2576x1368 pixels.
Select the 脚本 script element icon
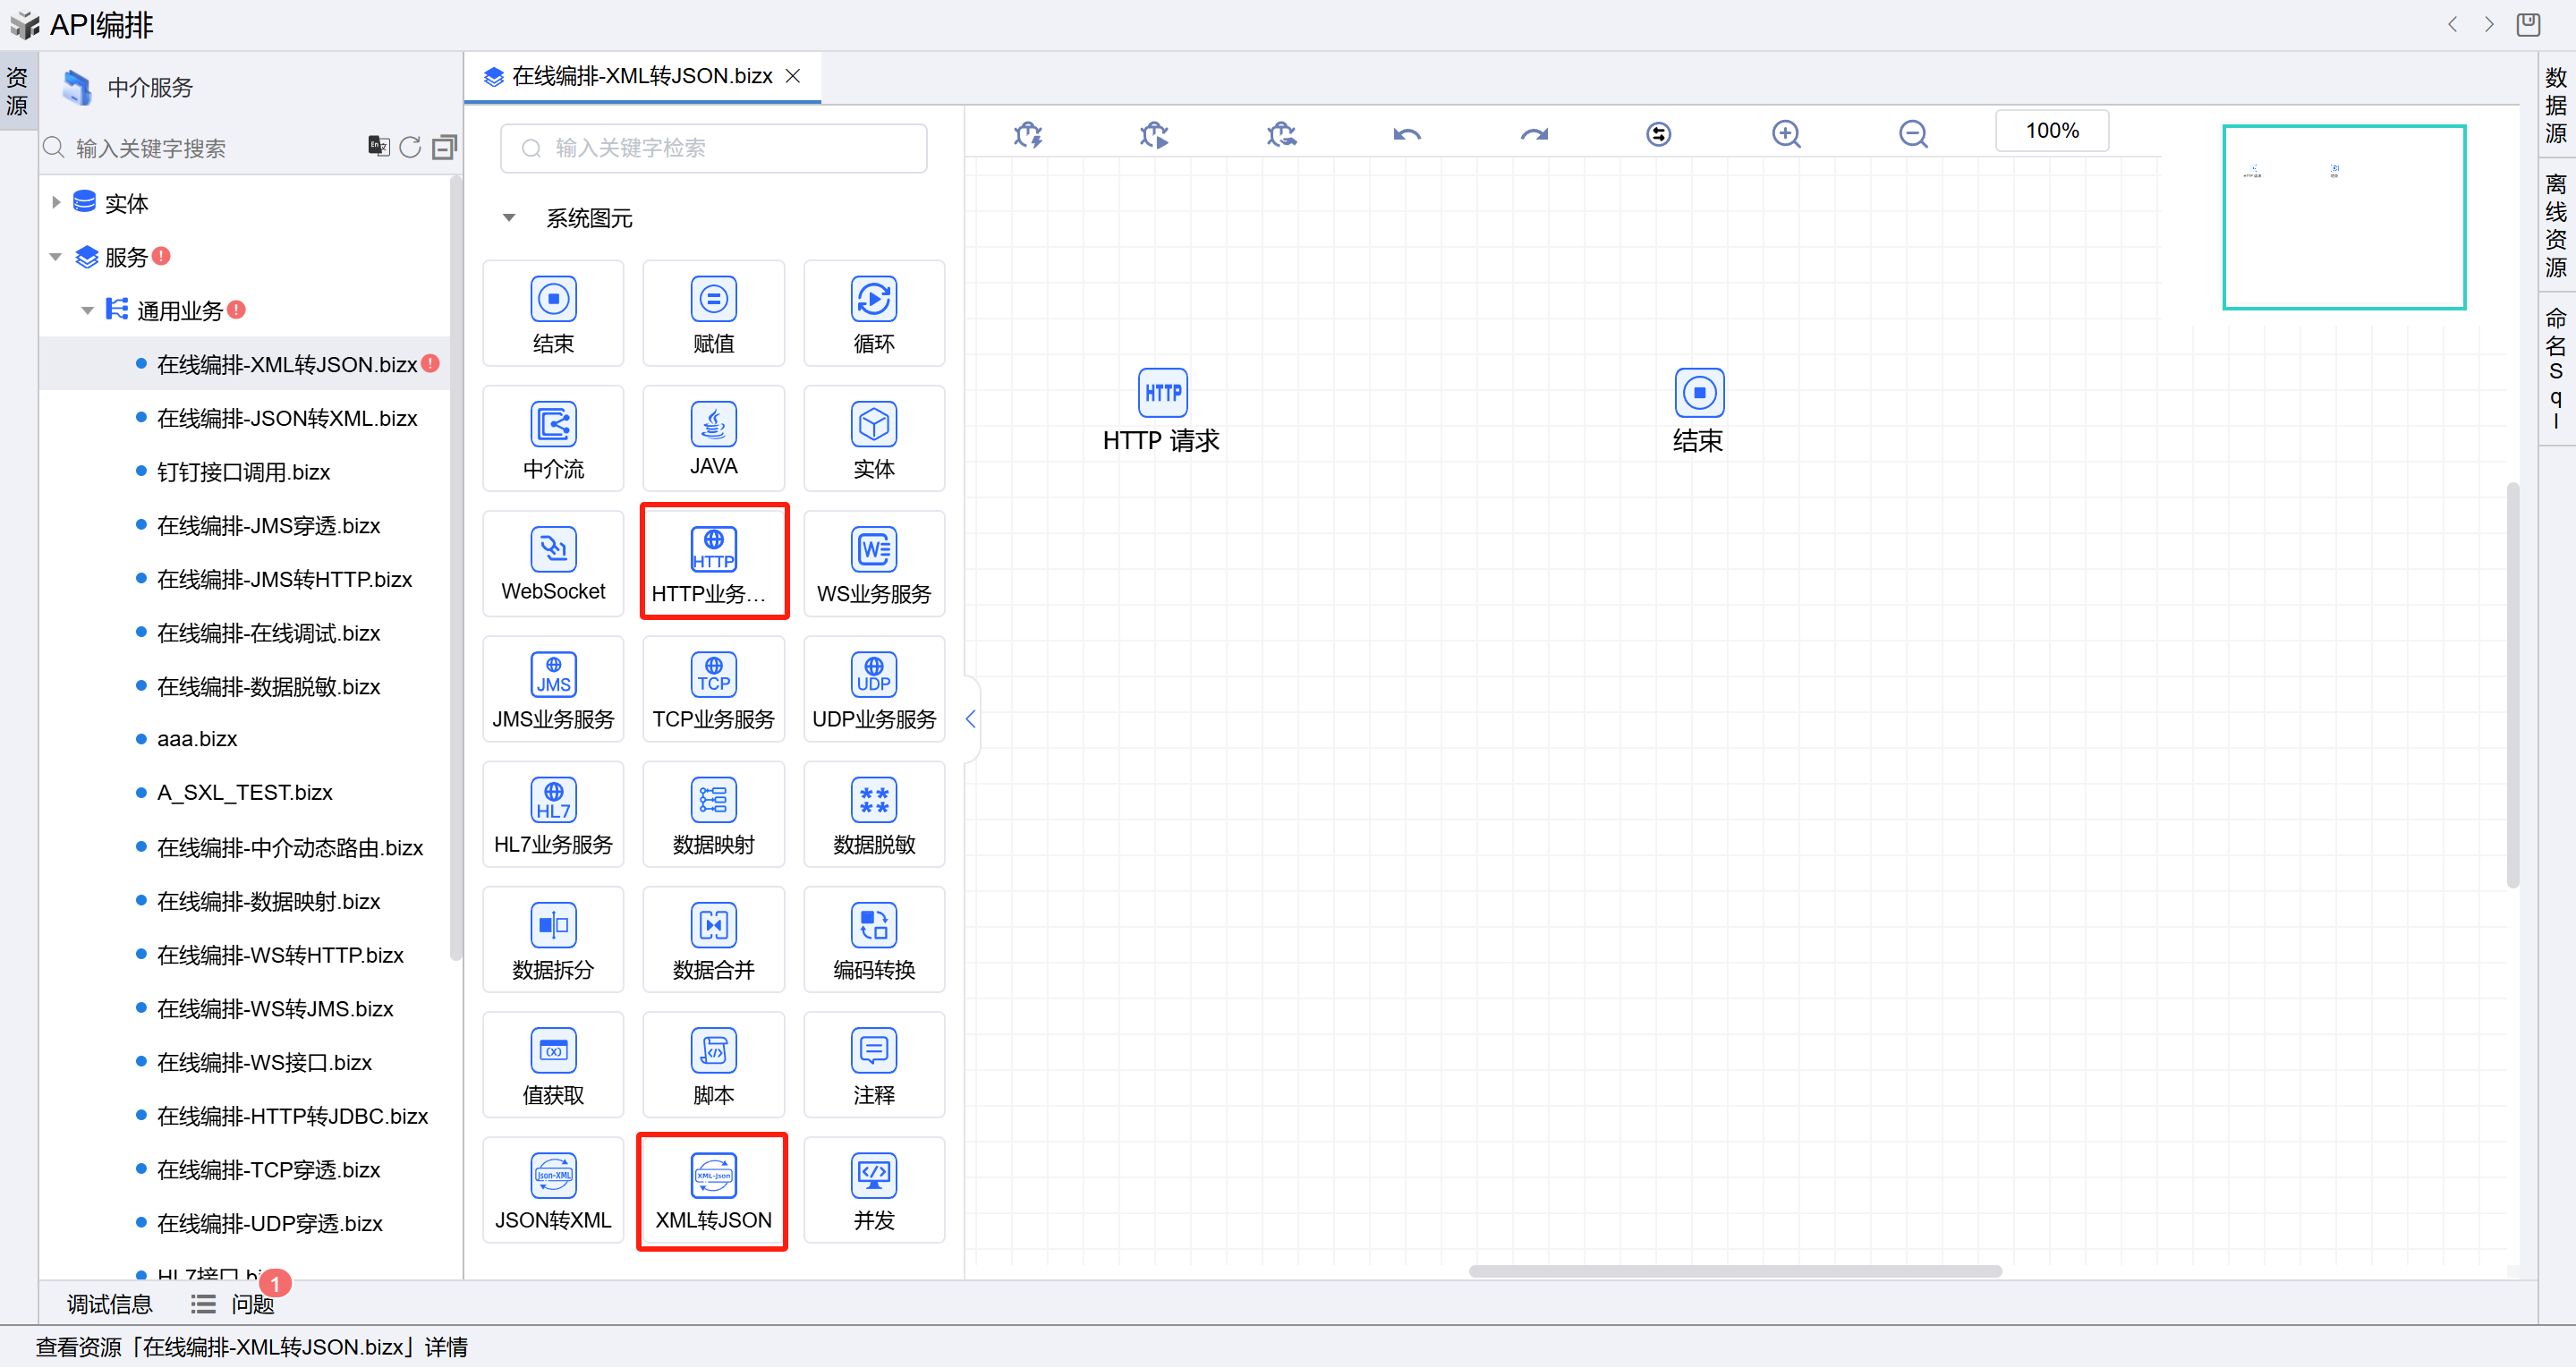coord(713,1050)
